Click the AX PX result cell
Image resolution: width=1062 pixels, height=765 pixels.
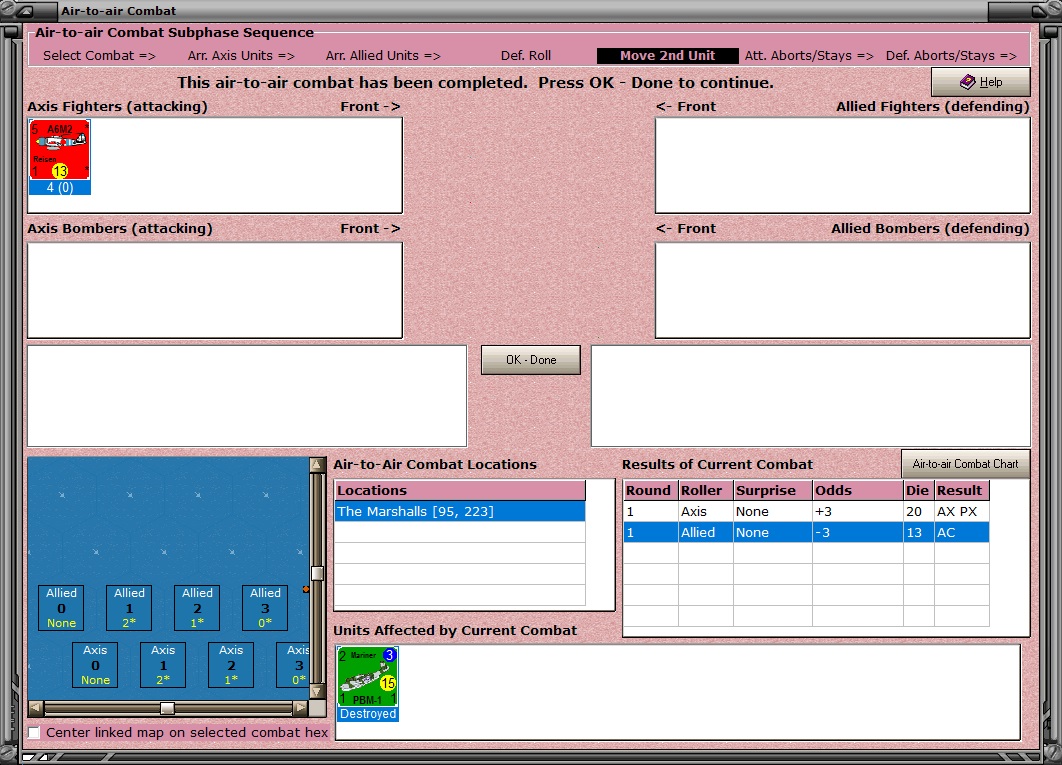(962, 512)
